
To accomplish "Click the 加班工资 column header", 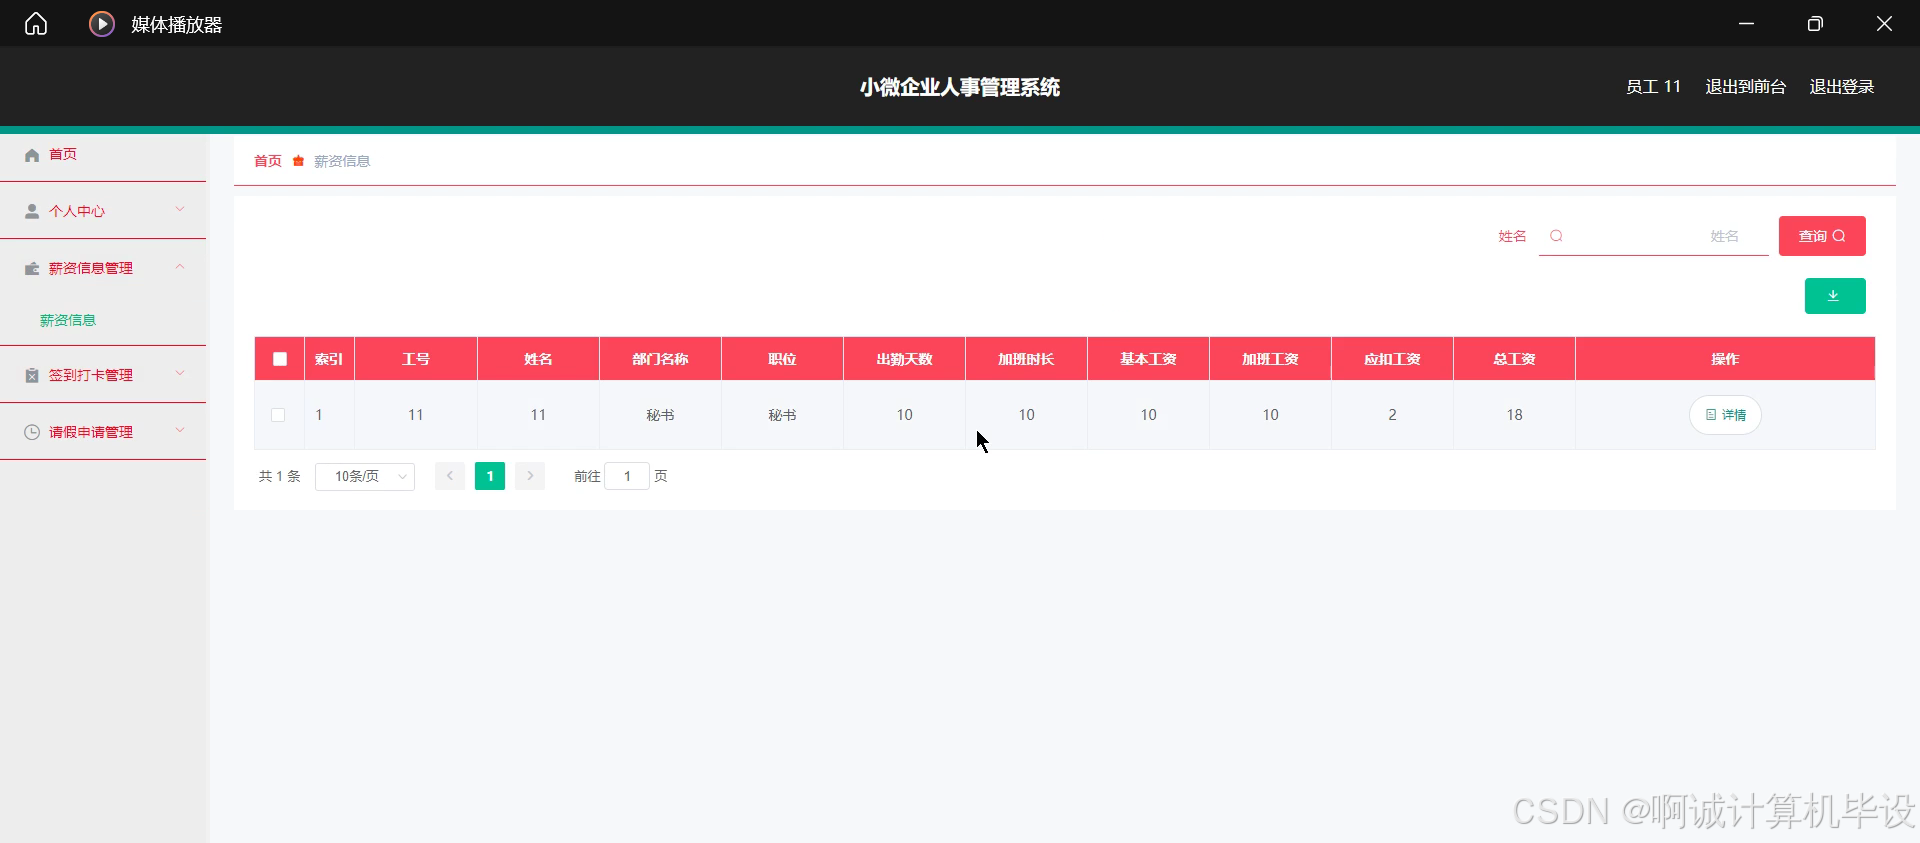I will 1270,359.
